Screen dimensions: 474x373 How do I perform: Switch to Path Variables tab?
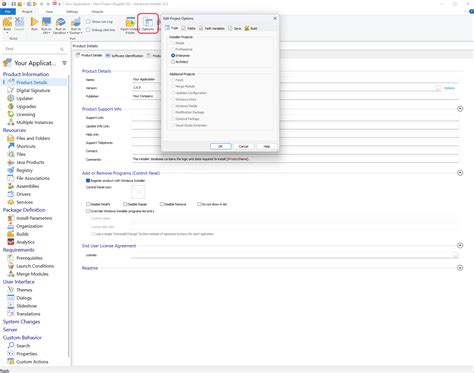[x=212, y=28]
